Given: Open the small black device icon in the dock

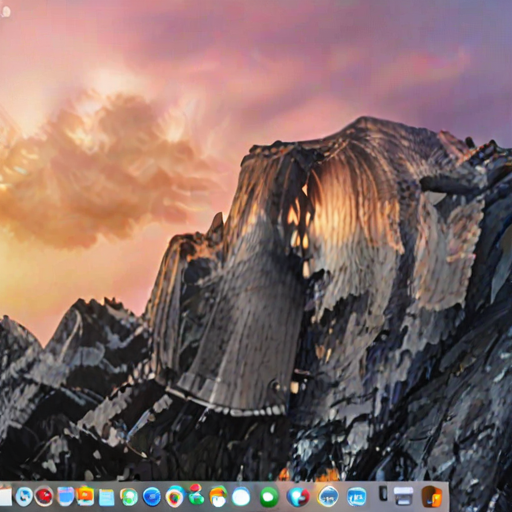Looking at the screenshot, I should pos(383,493).
